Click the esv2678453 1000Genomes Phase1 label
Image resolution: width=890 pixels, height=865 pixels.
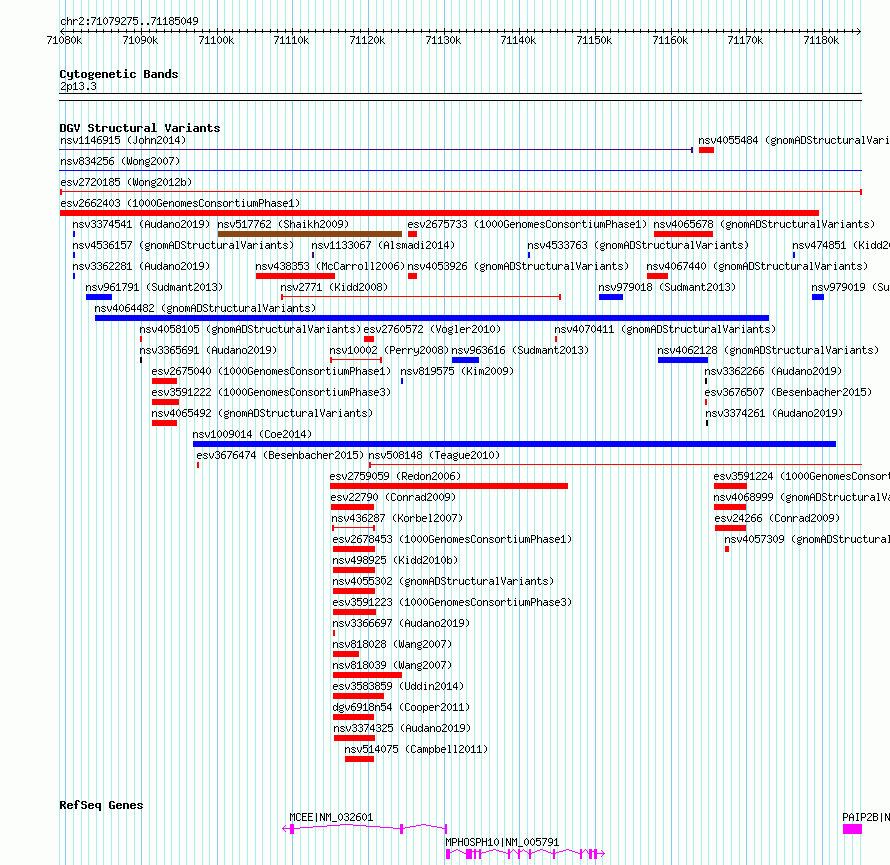pyautogui.click(x=452, y=539)
